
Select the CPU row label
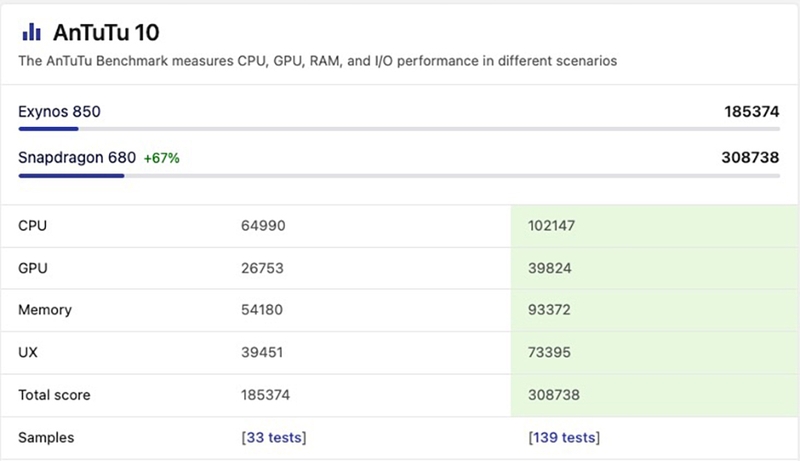pos(33,226)
